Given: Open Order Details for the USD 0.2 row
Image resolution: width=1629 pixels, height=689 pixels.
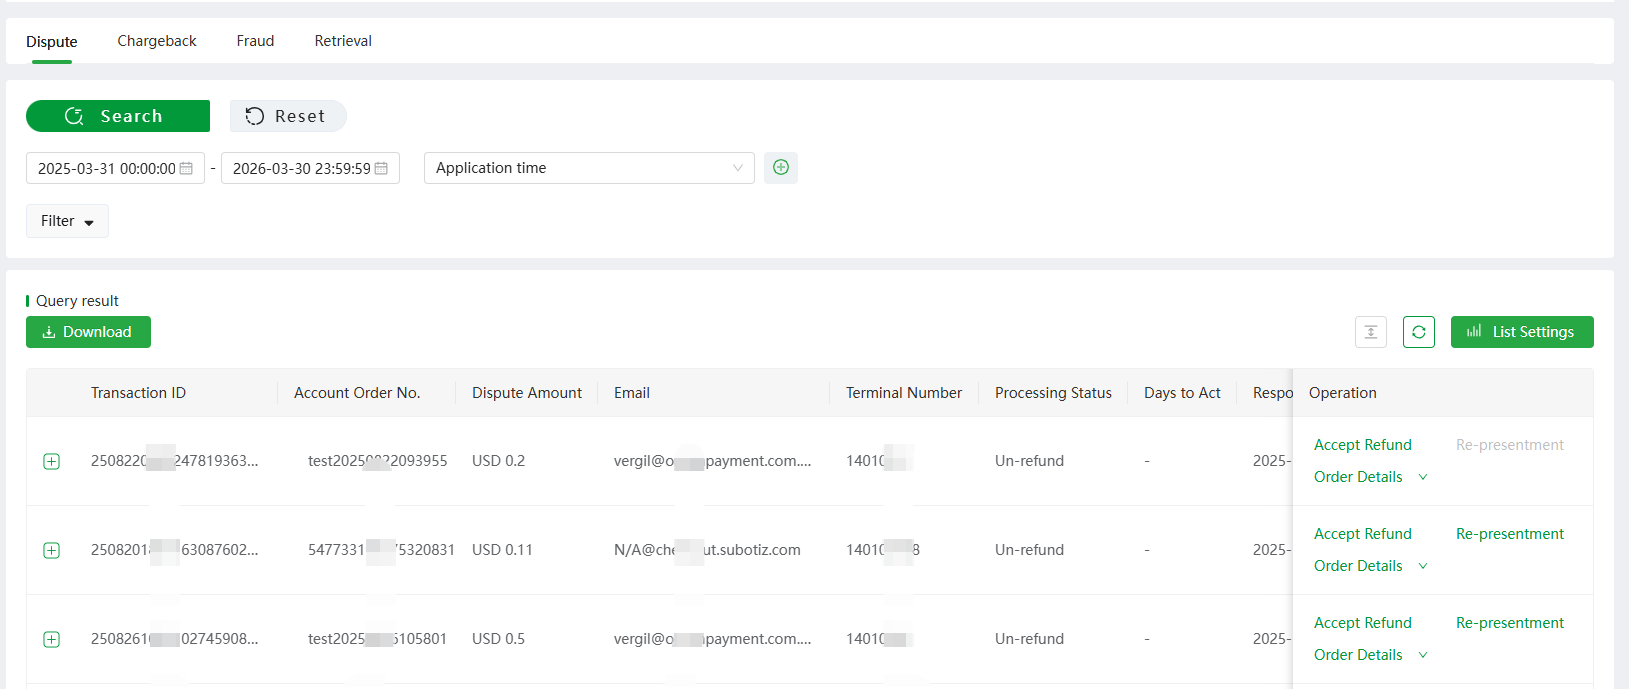Looking at the screenshot, I should point(1358,477).
